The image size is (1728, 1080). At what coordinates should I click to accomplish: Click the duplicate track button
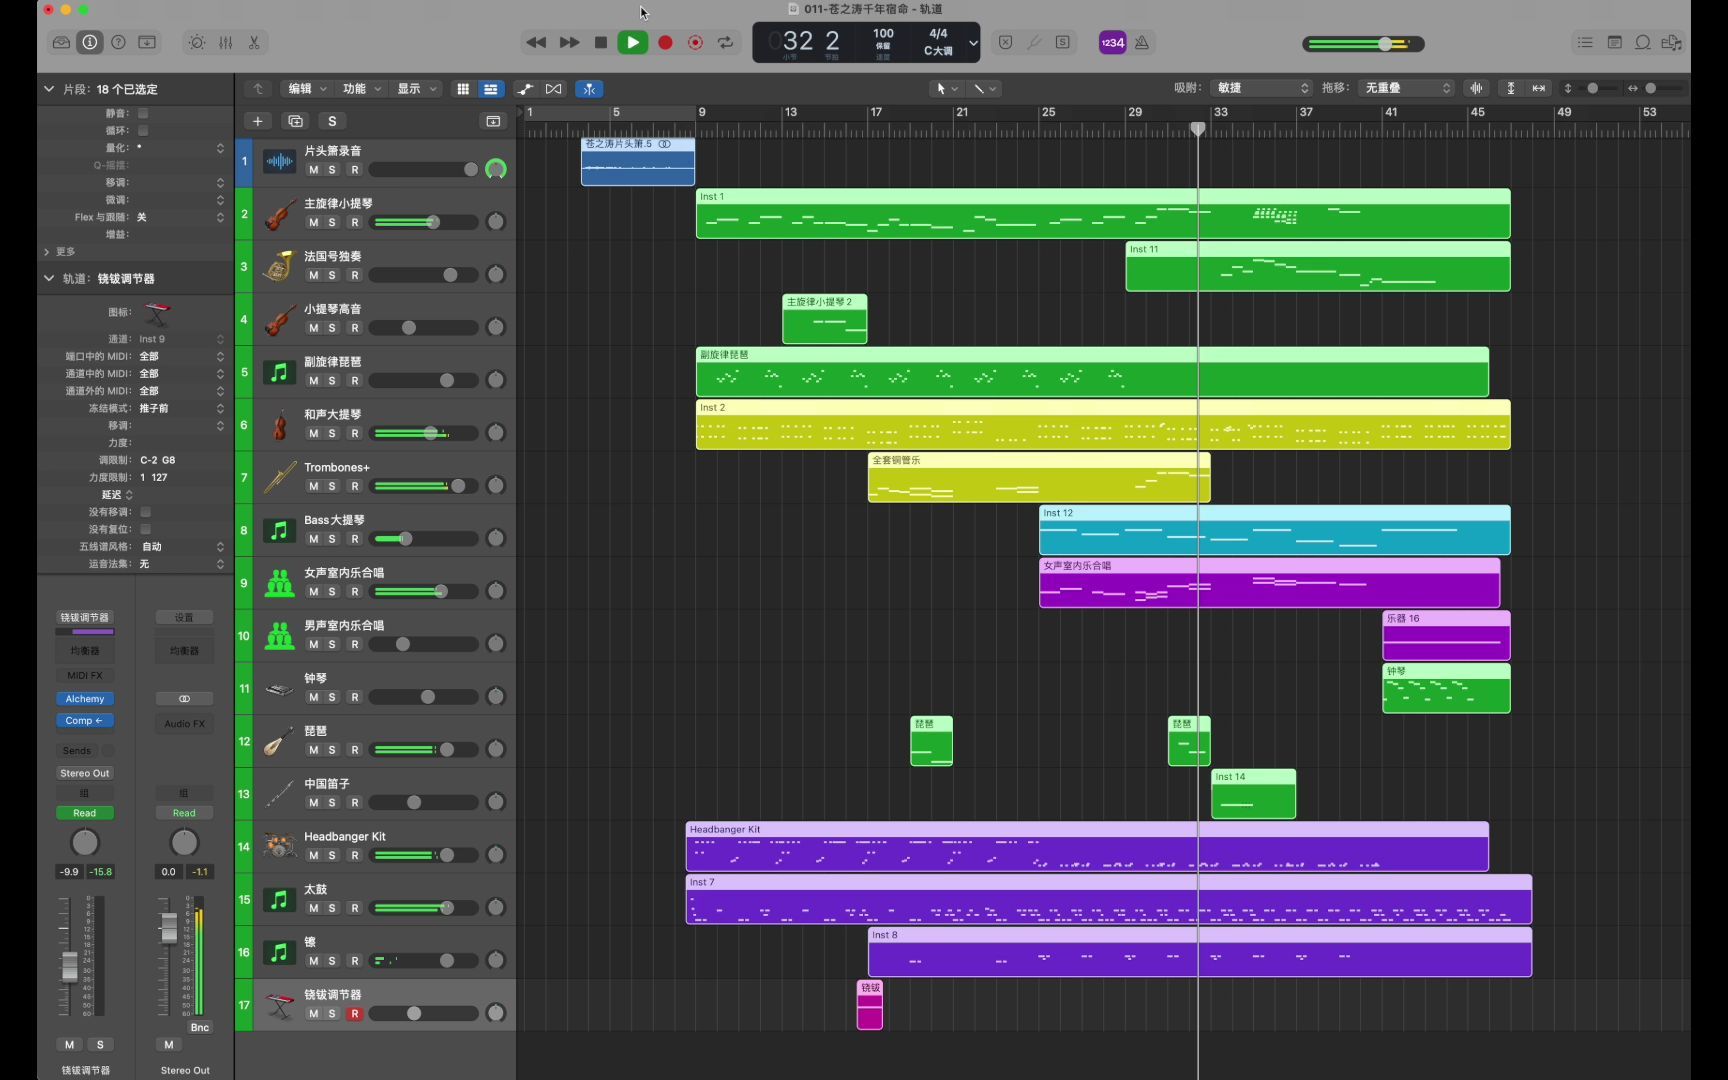pyautogui.click(x=295, y=121)
